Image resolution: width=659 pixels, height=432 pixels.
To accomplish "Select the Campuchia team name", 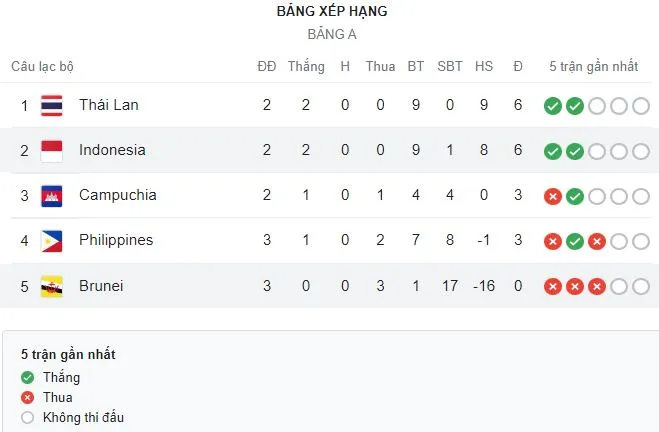I will click(x=117, y=195).
